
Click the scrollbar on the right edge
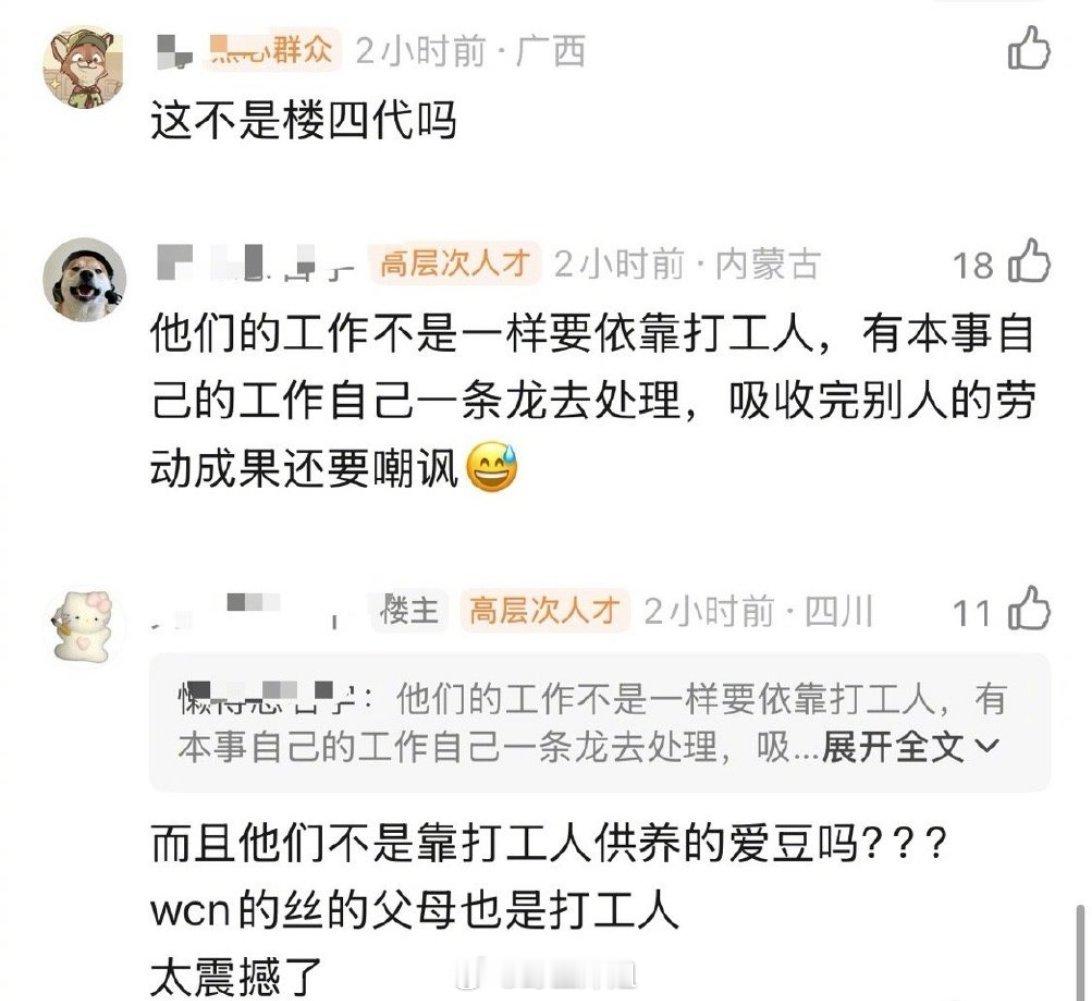(1079, 949)
